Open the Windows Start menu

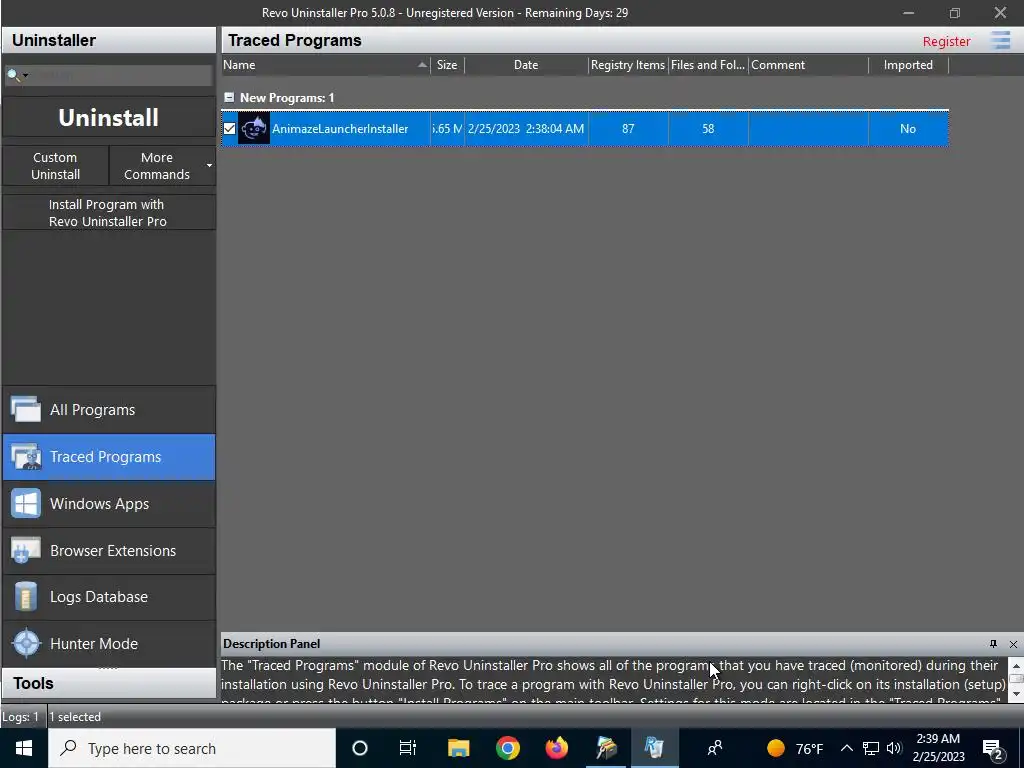coord(24,748)
